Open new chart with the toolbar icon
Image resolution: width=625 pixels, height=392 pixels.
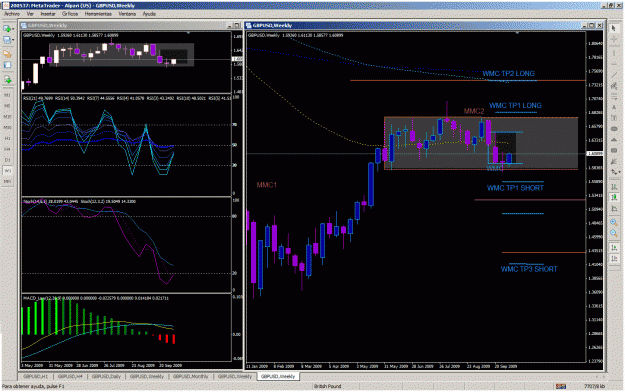tap(7, 29)
